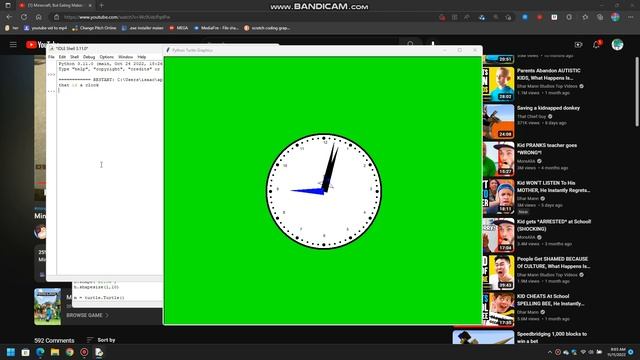Open the File menu in IDLE Shell
The image size is (640, 360).
[x=51, y=57]
